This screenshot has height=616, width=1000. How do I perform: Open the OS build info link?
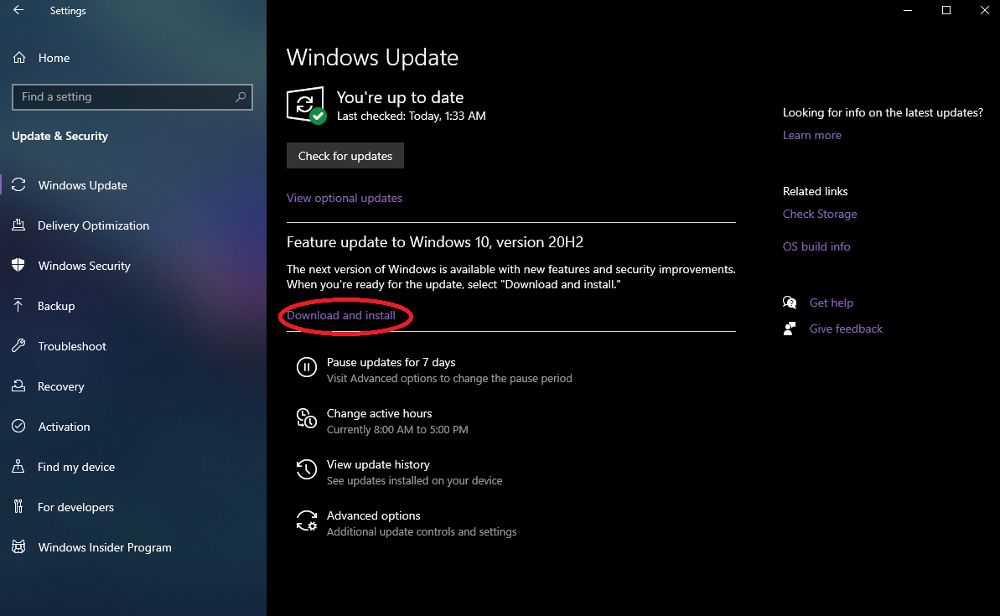click(816, 247)
